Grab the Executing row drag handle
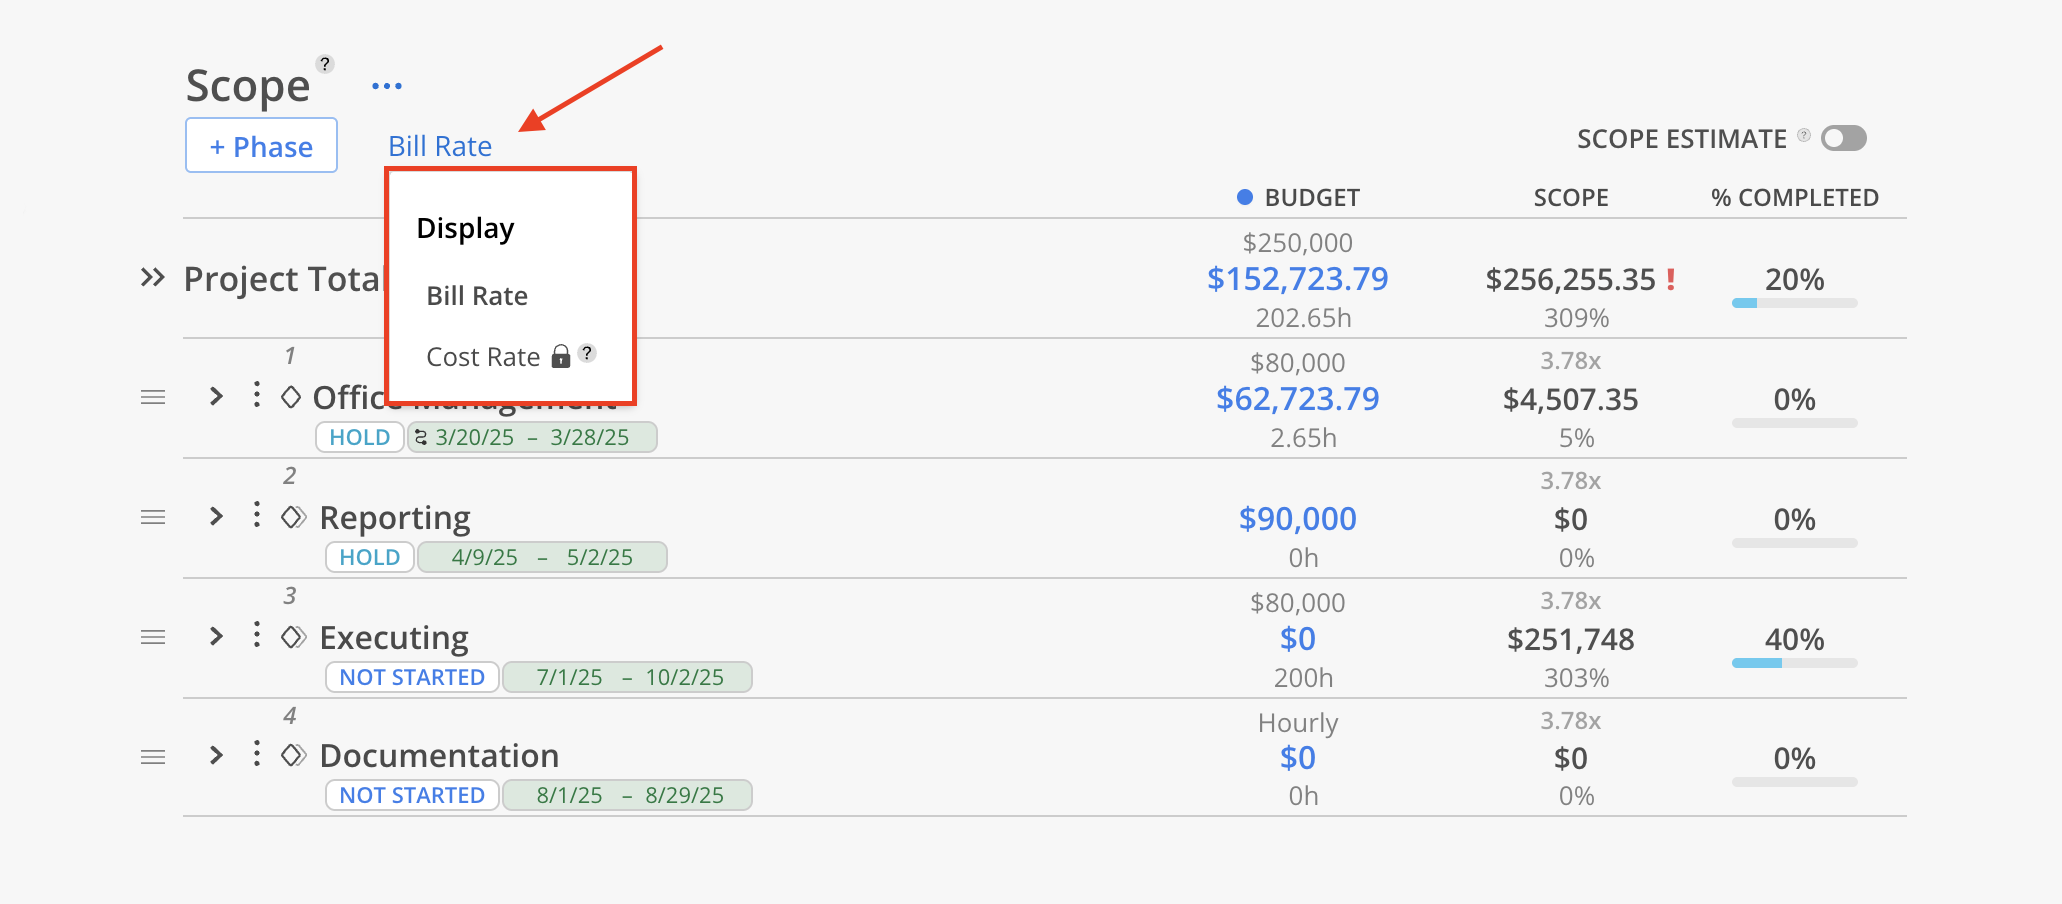Screen dimensions: 2062x904 pos(153,637)
